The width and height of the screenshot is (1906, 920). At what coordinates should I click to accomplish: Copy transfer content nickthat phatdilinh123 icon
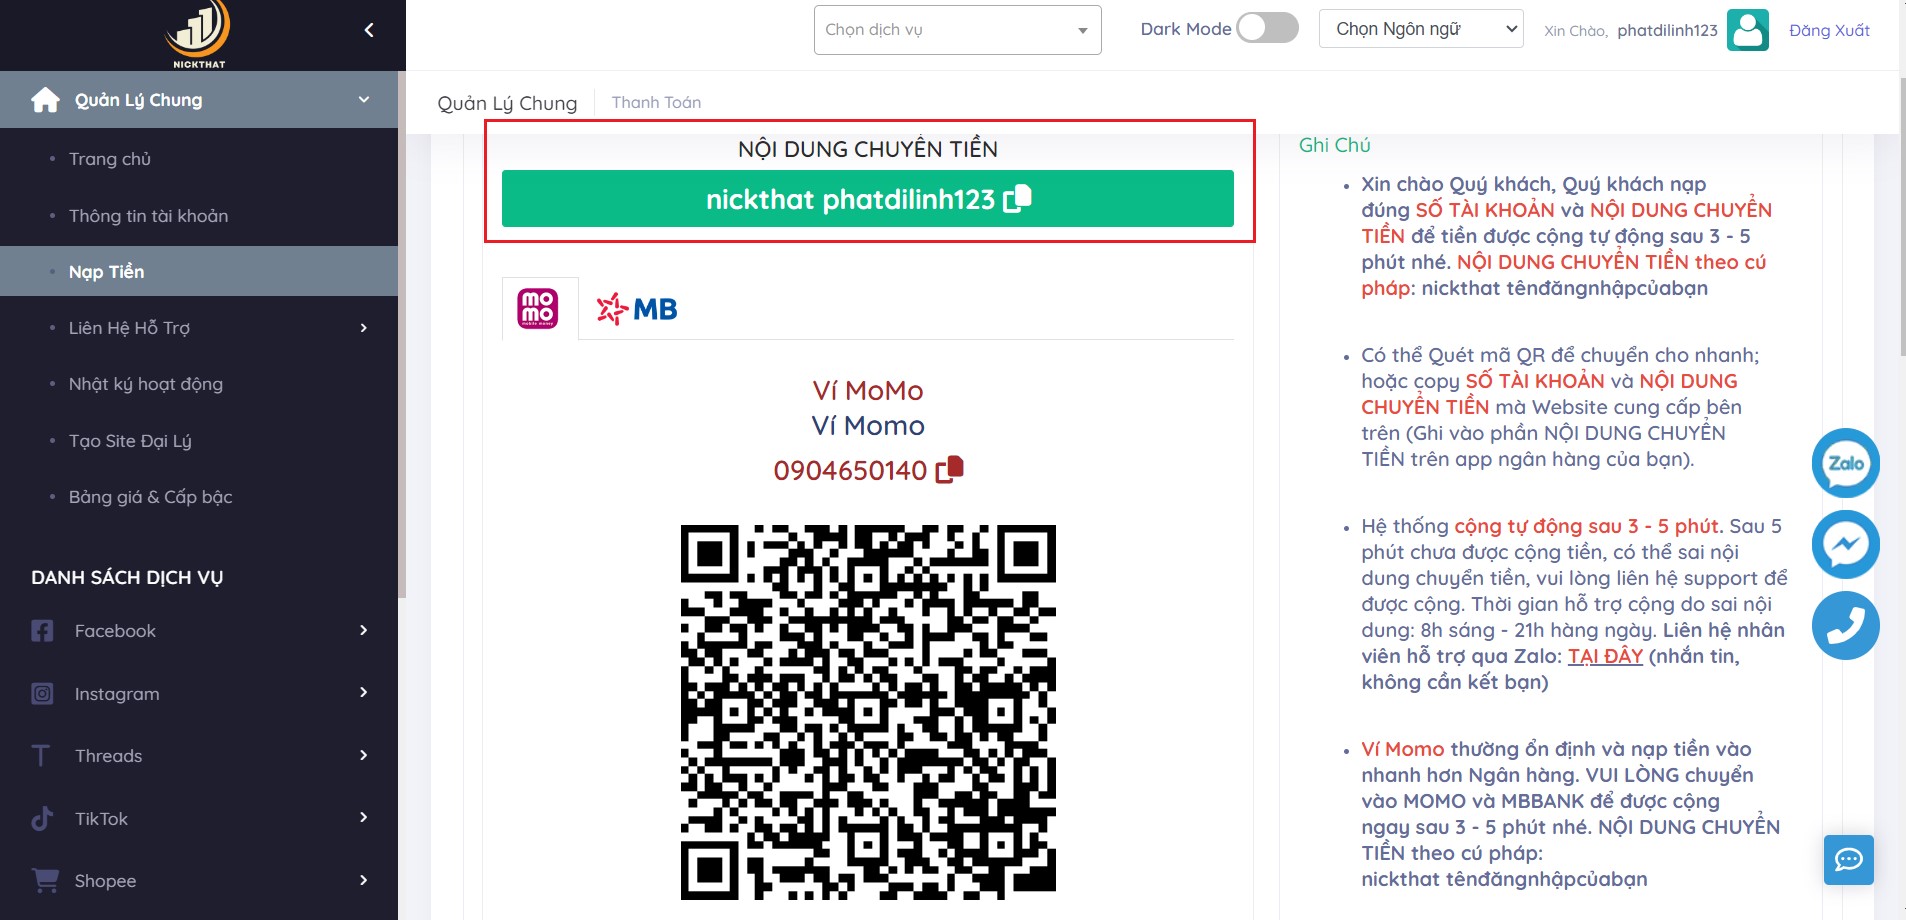click(1018, 198)
